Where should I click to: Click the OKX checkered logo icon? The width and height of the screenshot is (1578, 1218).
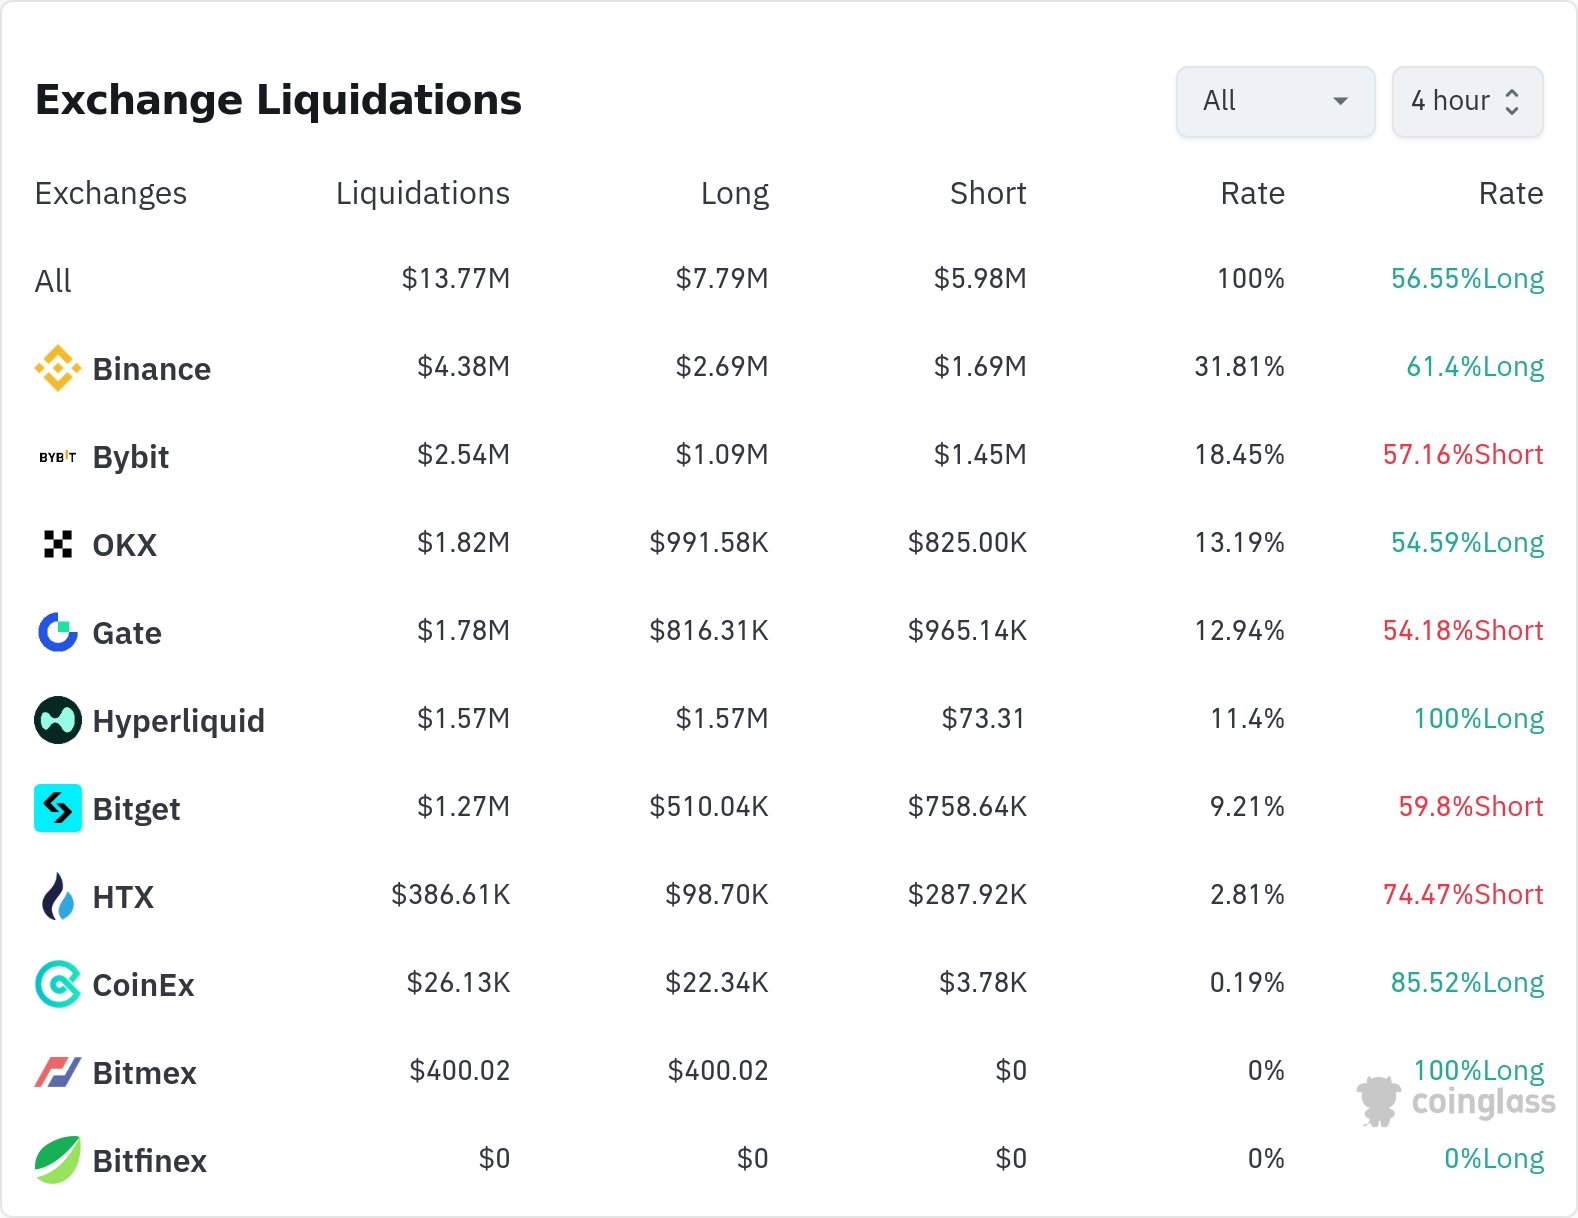point(58,544)
